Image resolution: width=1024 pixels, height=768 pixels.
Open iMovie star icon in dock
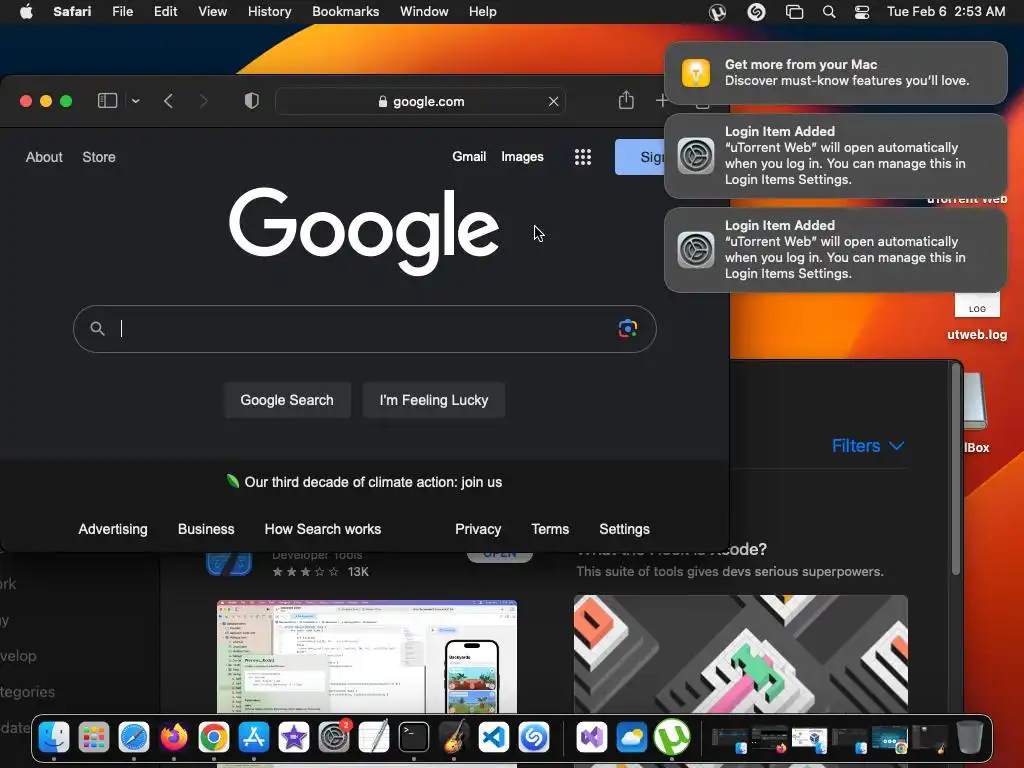point(294,737)
